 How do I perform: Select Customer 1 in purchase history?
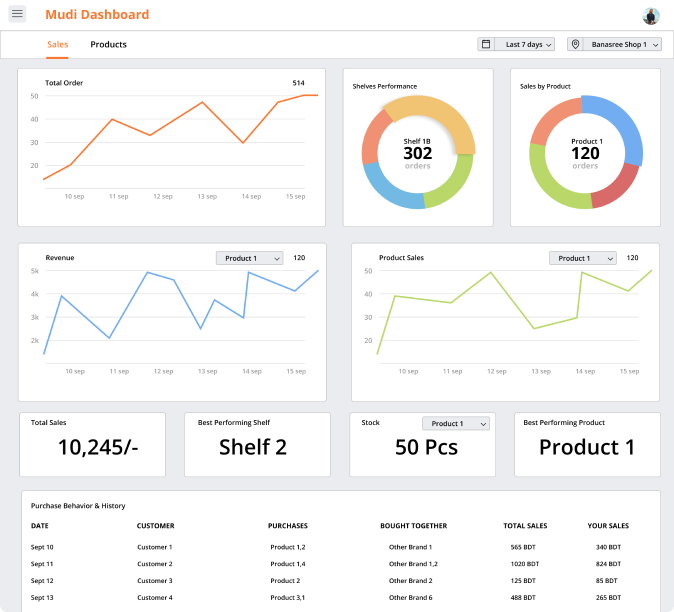[x=155, y=547]
